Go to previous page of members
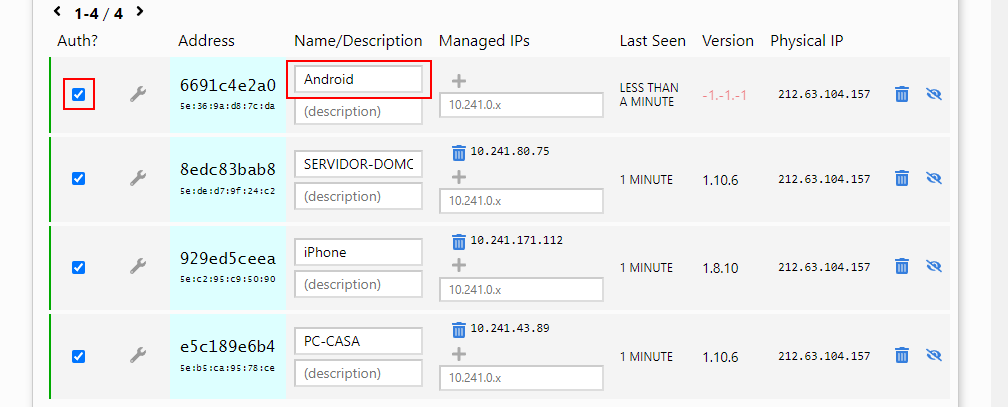The image size is (1008, 407). (57, 12)
